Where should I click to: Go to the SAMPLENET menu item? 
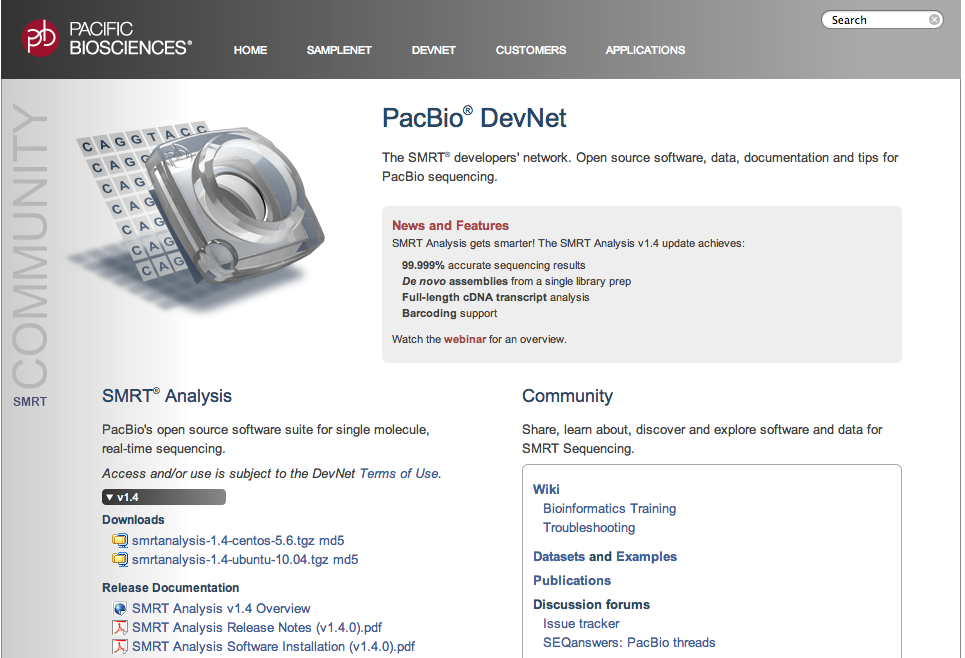pos(339,50)
